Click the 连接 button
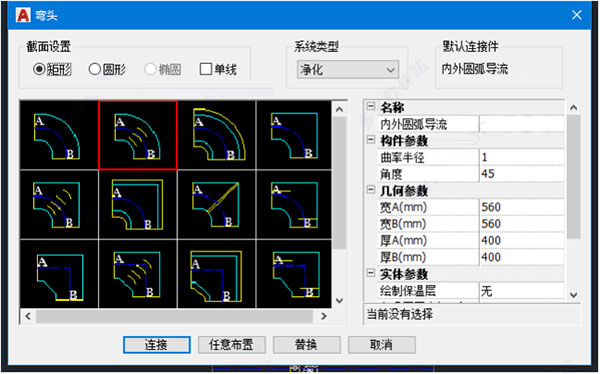 click(157, 345)
